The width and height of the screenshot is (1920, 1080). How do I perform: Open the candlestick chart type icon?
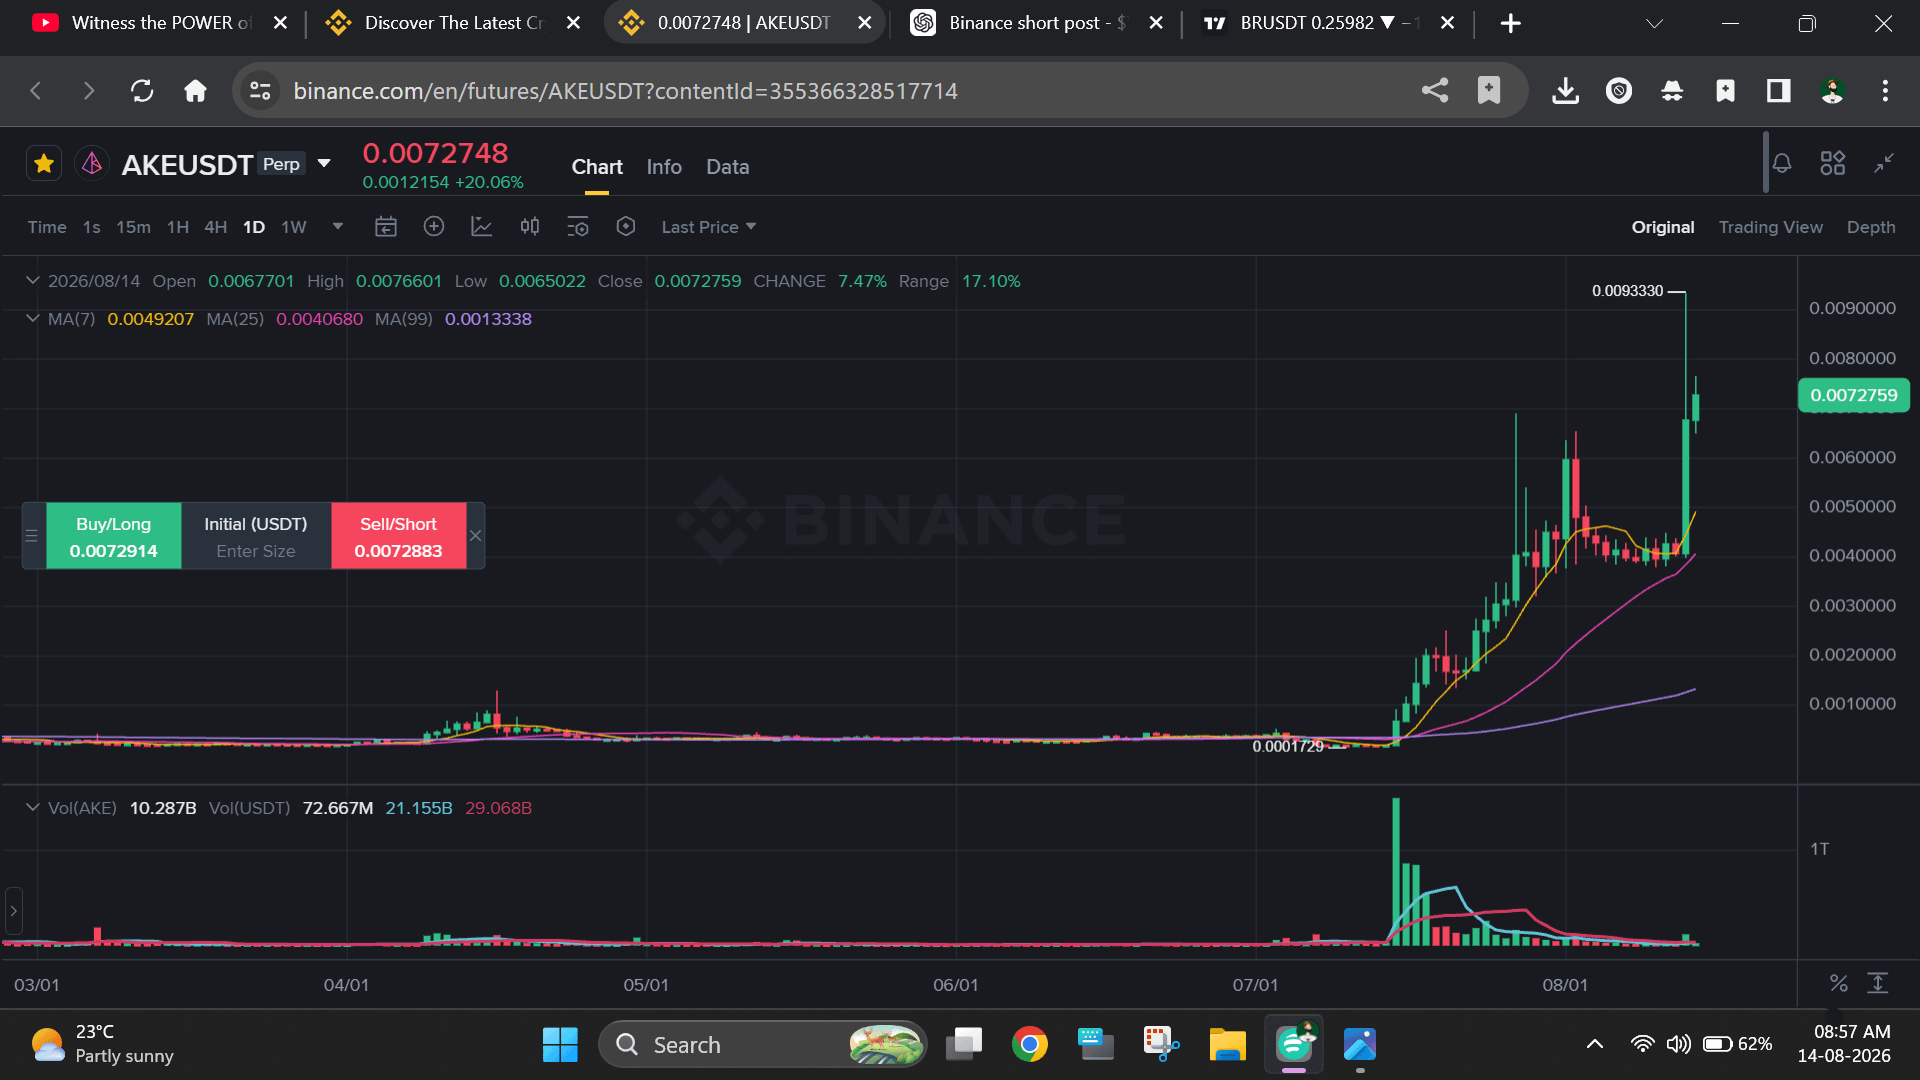point(530,227)
